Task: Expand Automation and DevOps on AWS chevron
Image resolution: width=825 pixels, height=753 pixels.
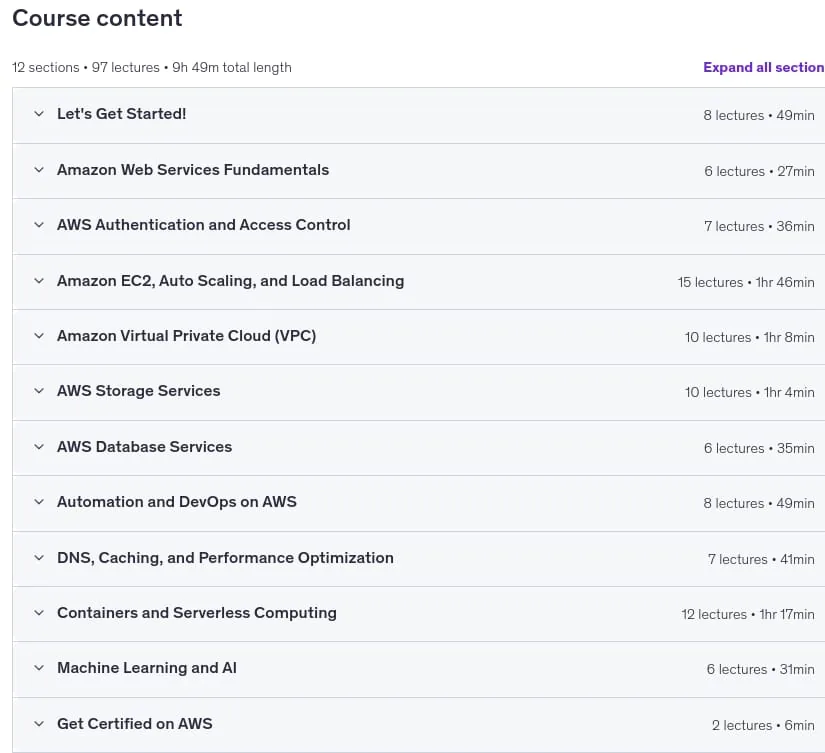Action: 39,502
